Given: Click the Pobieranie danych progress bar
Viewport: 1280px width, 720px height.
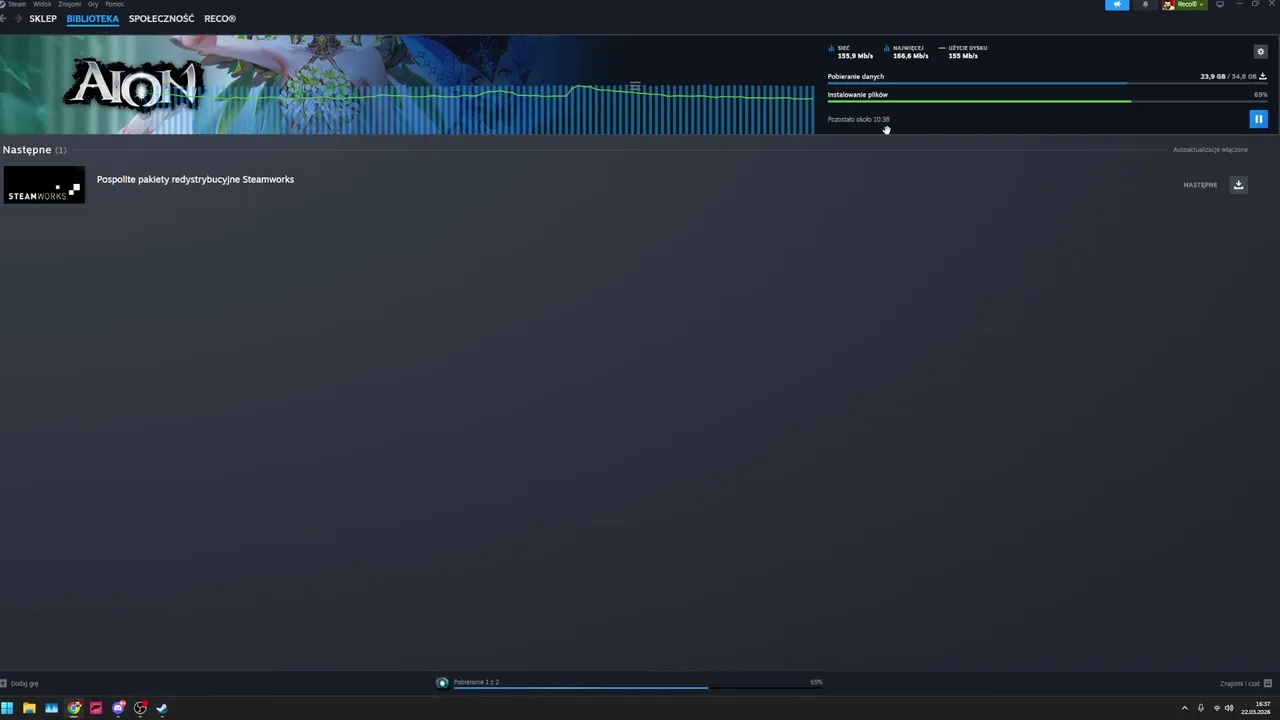Looking at the screenshot, I should [x=1047, y=83].
